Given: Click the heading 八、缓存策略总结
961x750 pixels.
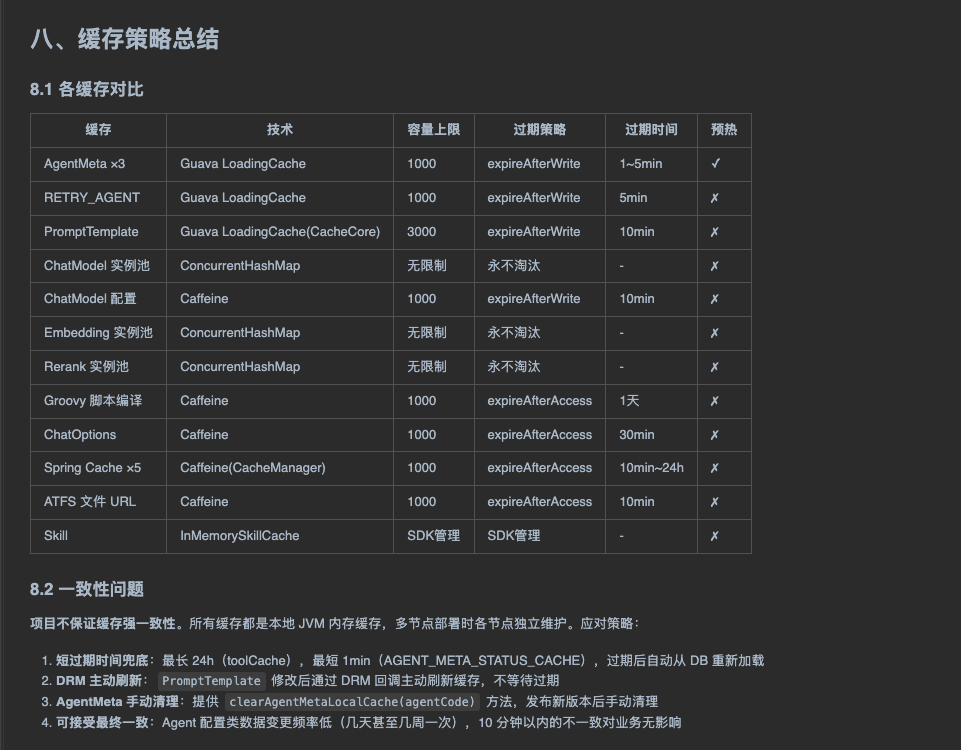Looking at the screenshot, I should tap(124, 39).
